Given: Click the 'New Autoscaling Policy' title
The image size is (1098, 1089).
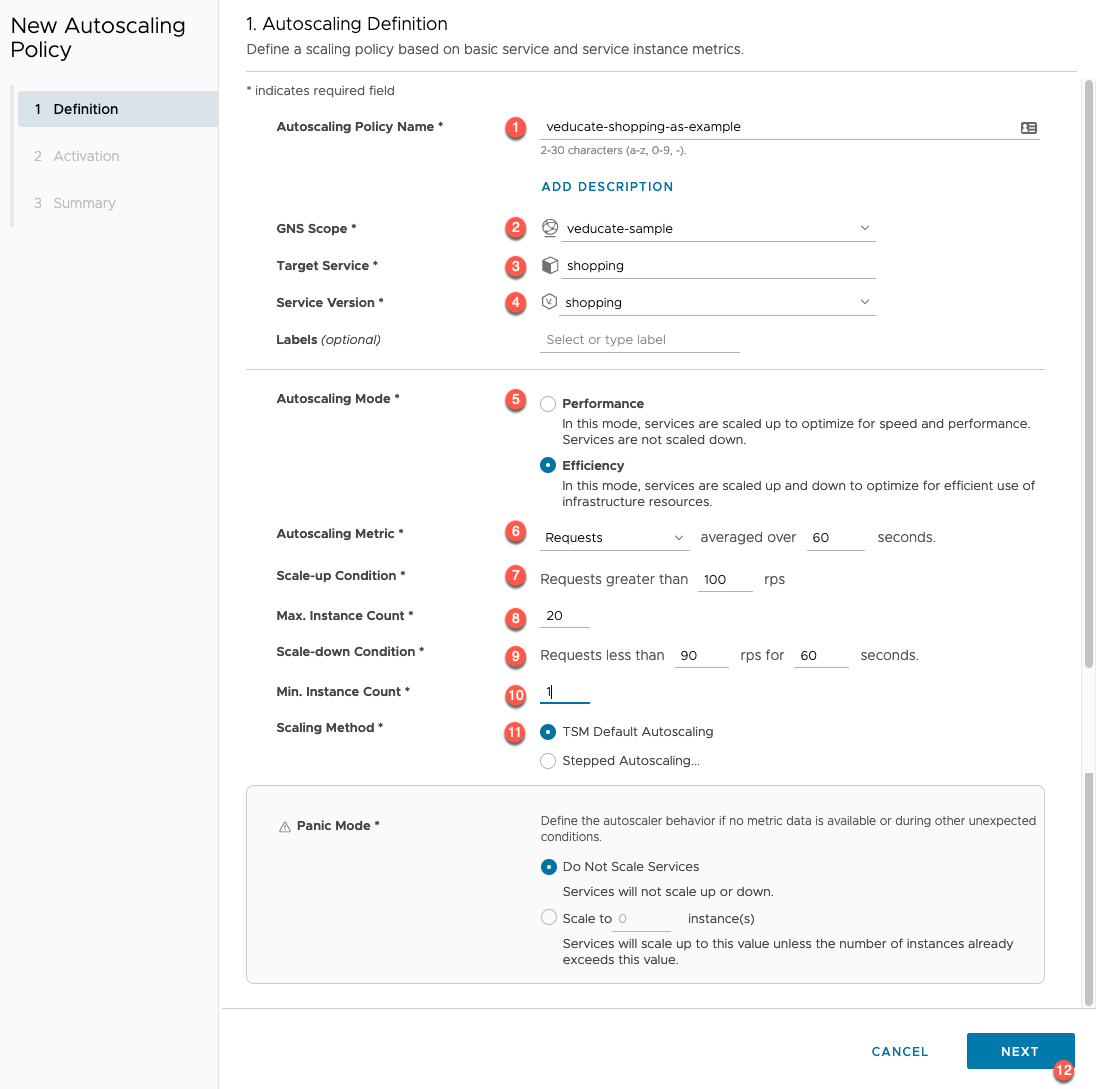Looking at the screenshot, I should click(98, 37).
